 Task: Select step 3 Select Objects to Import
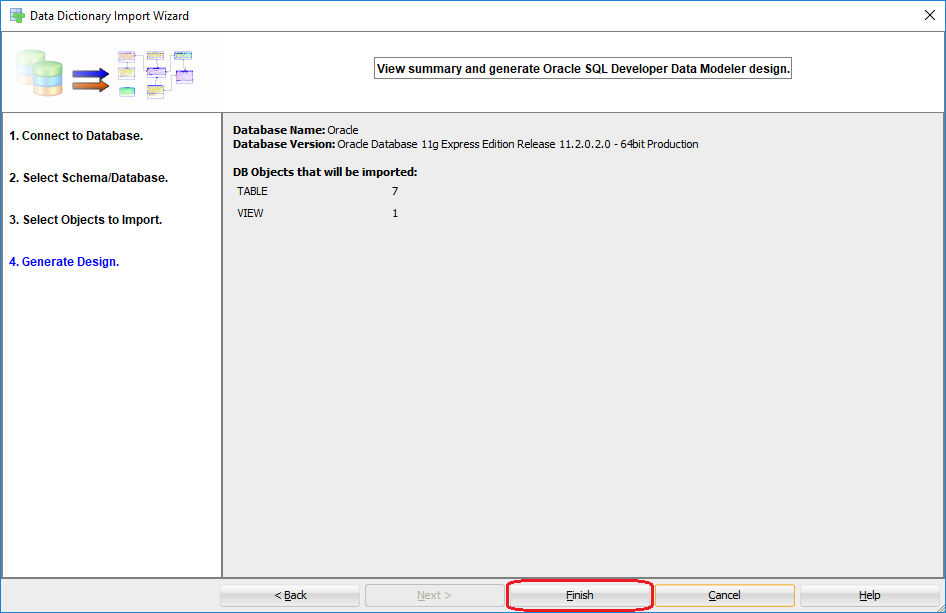85,220
